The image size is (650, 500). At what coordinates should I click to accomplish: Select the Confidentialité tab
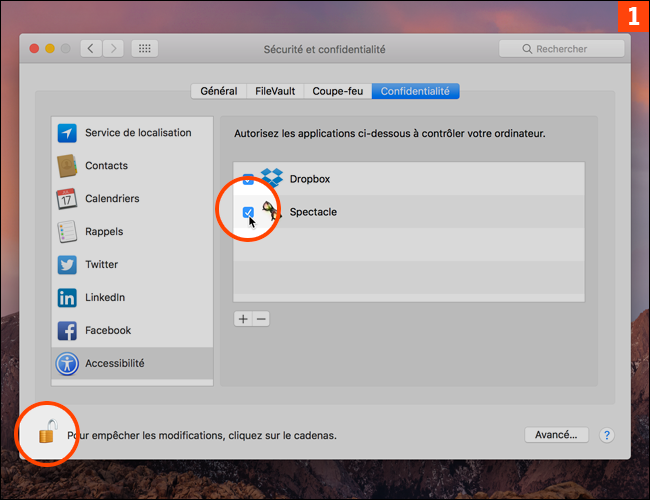click(415, 91)
